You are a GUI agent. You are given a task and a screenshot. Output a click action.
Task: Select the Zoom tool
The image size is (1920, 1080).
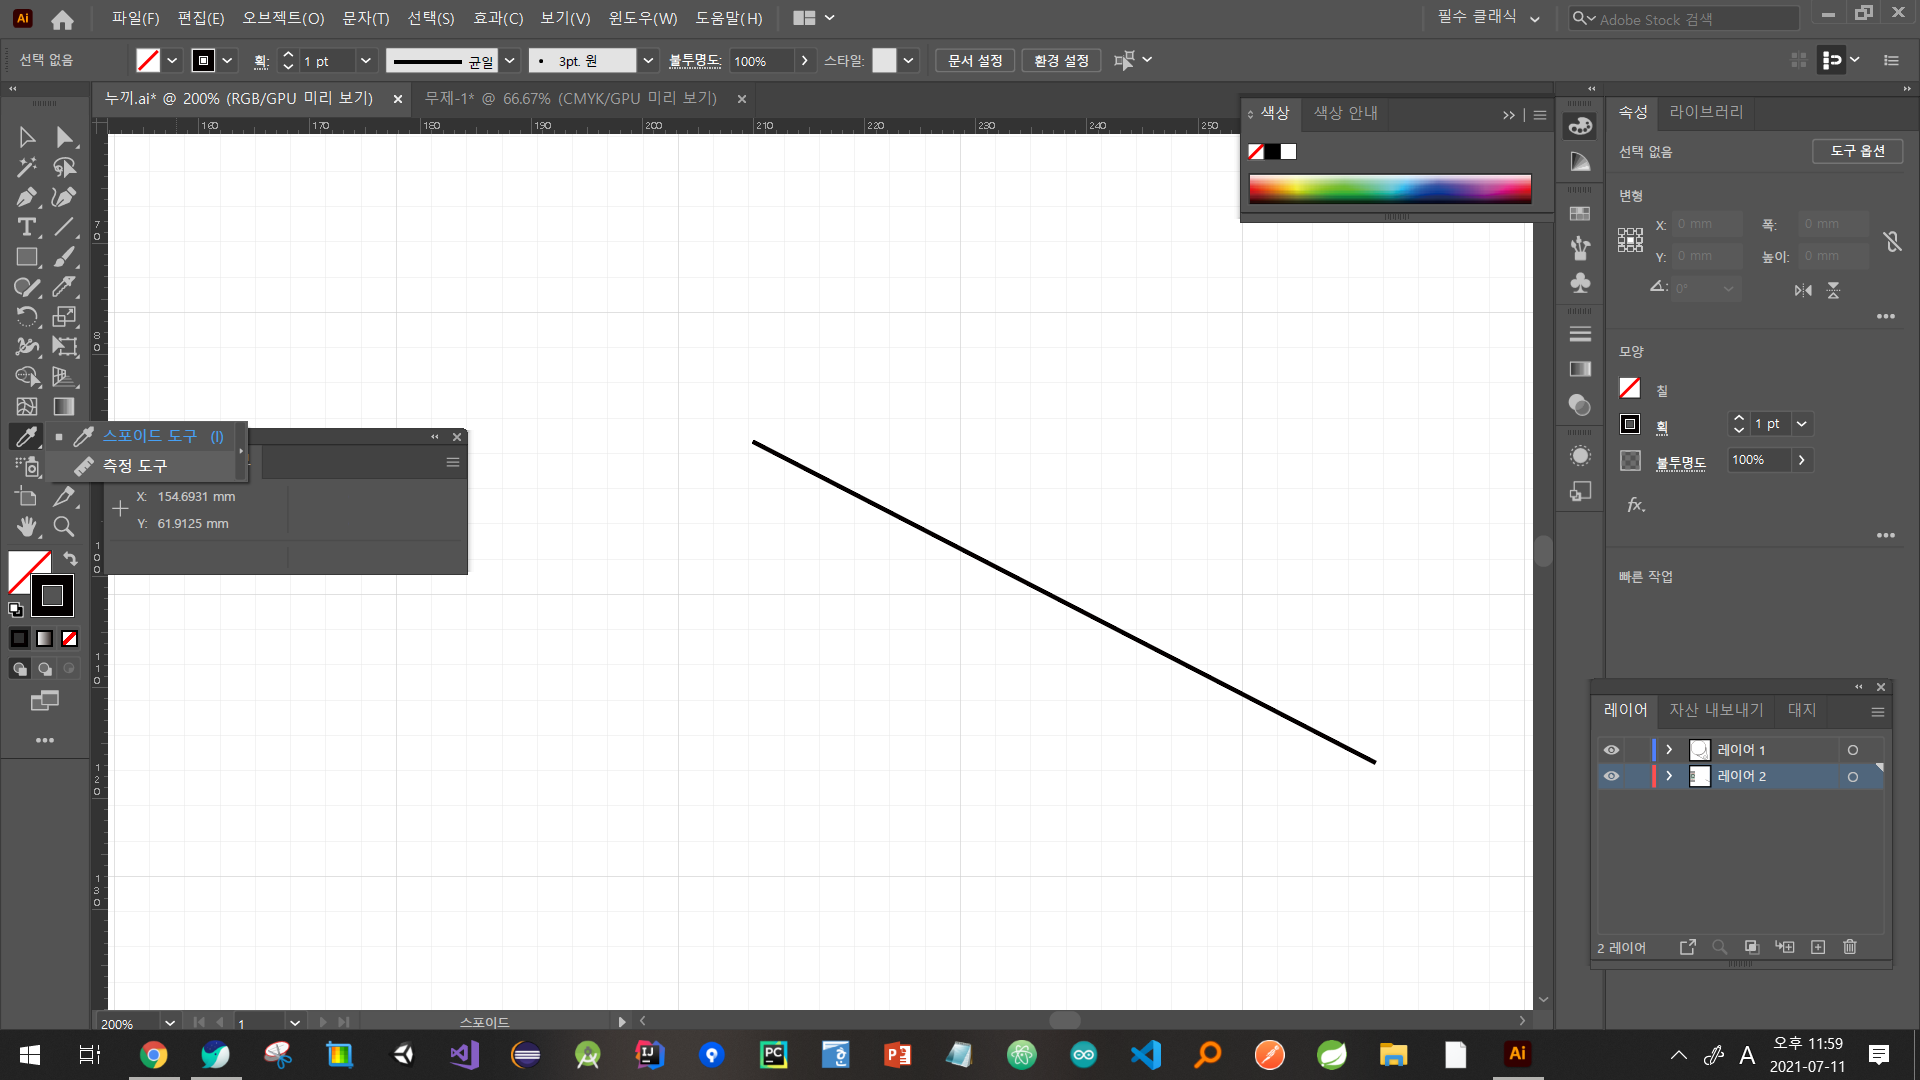pos(64,526)
